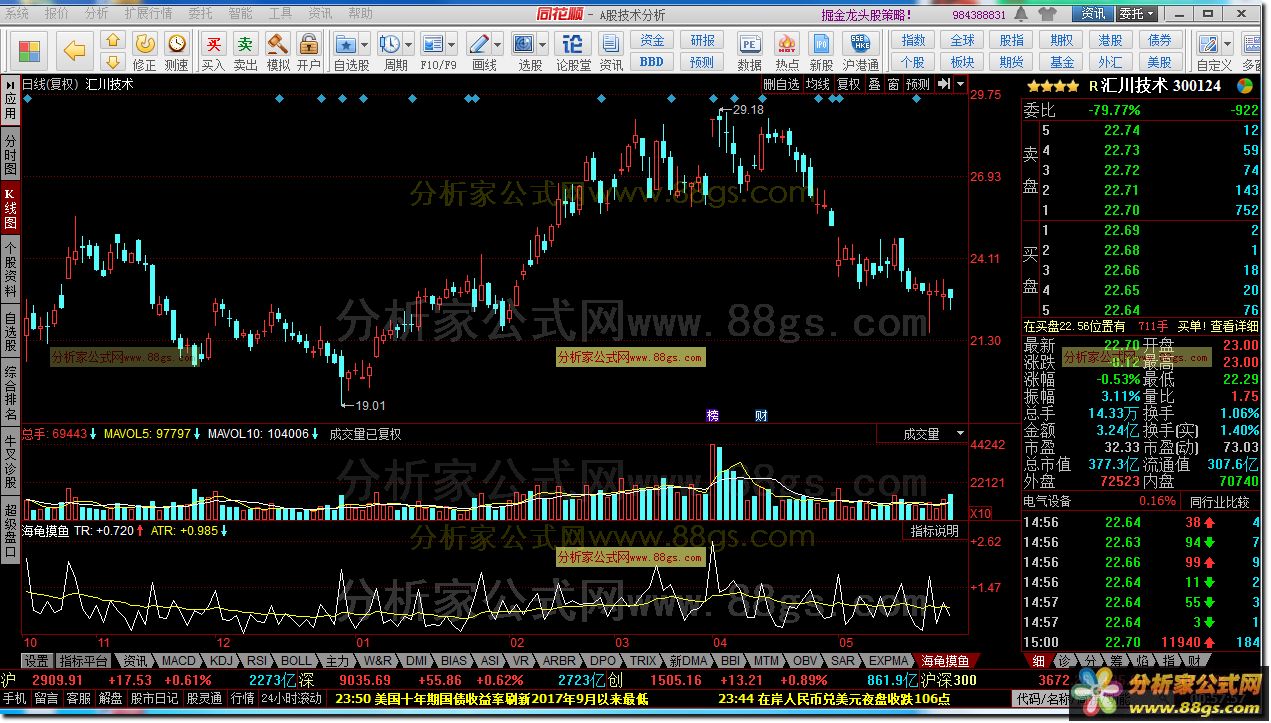This screenshot has height=723, width=1271.
Task: Run the 测速 speed test
Action: [177, 51]
